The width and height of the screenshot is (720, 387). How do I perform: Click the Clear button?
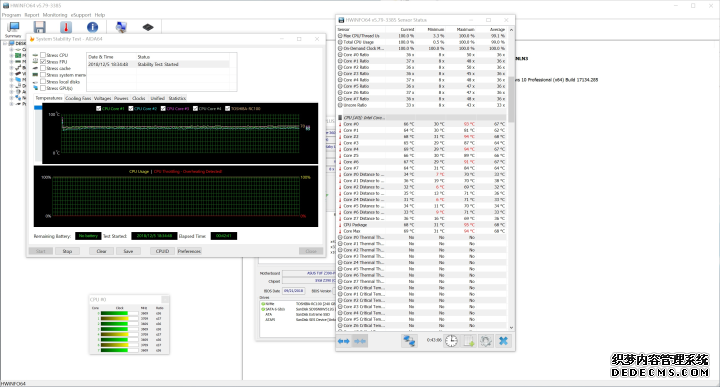(101, 251)
